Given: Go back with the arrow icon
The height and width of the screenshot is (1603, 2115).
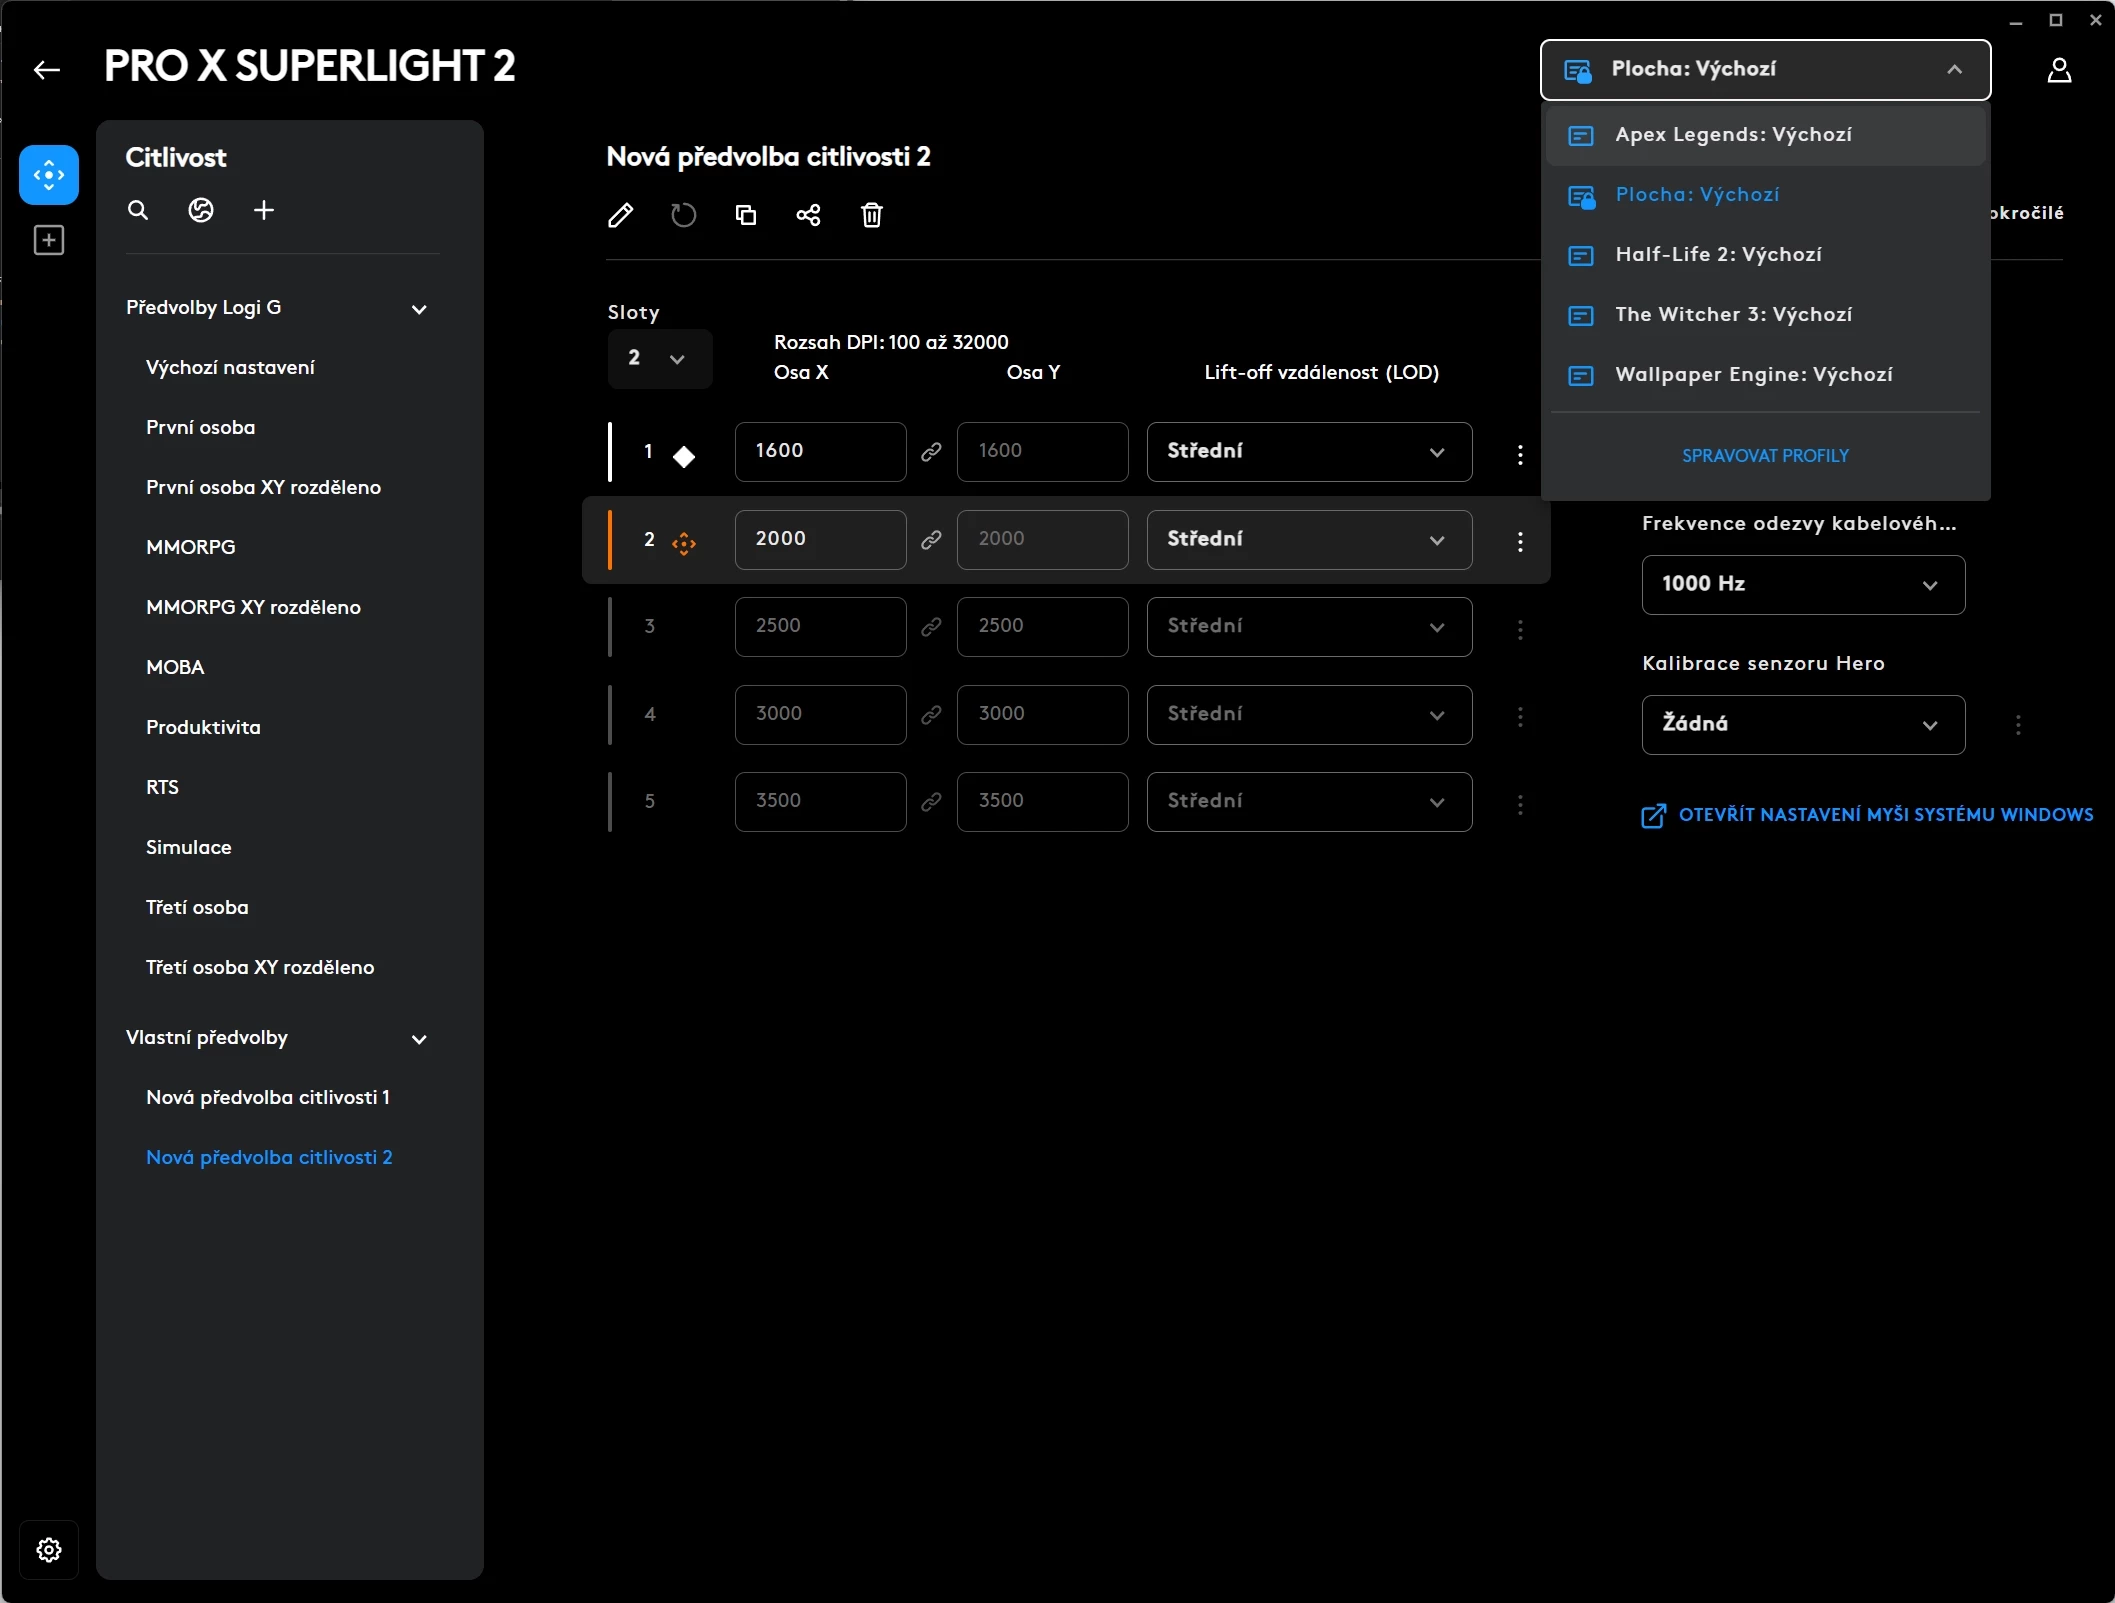Looking at the screenshot, I should 47,69.
